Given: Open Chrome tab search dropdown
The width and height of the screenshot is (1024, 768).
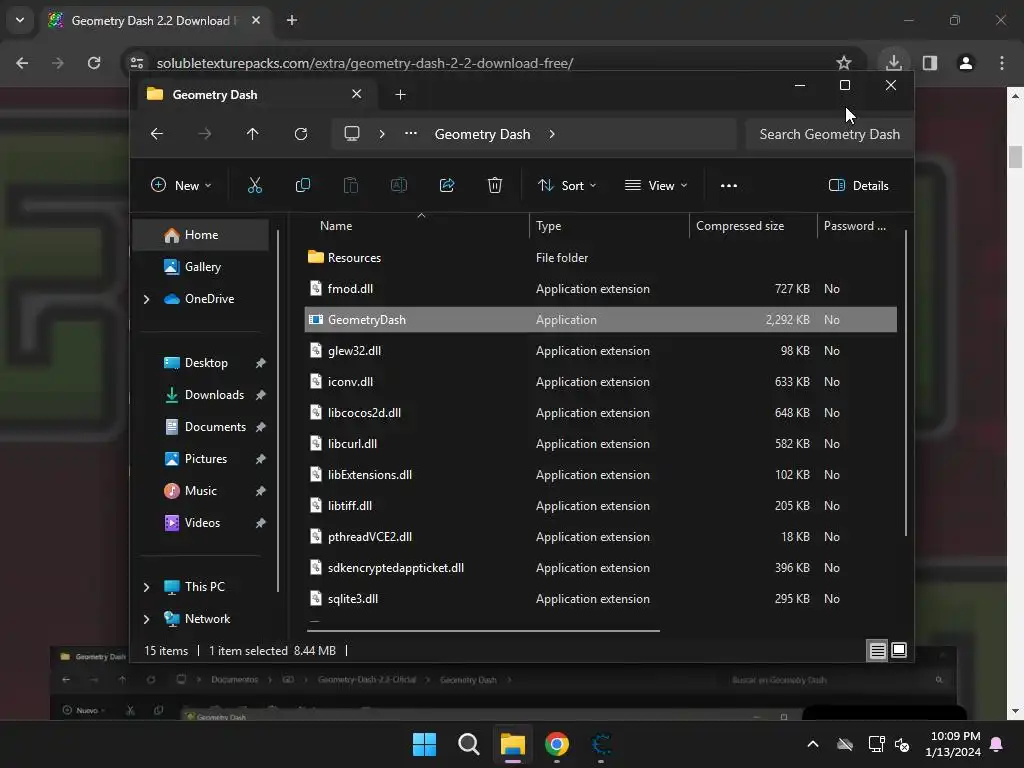Looking at the screenshot, I should [x=20, y=20].
